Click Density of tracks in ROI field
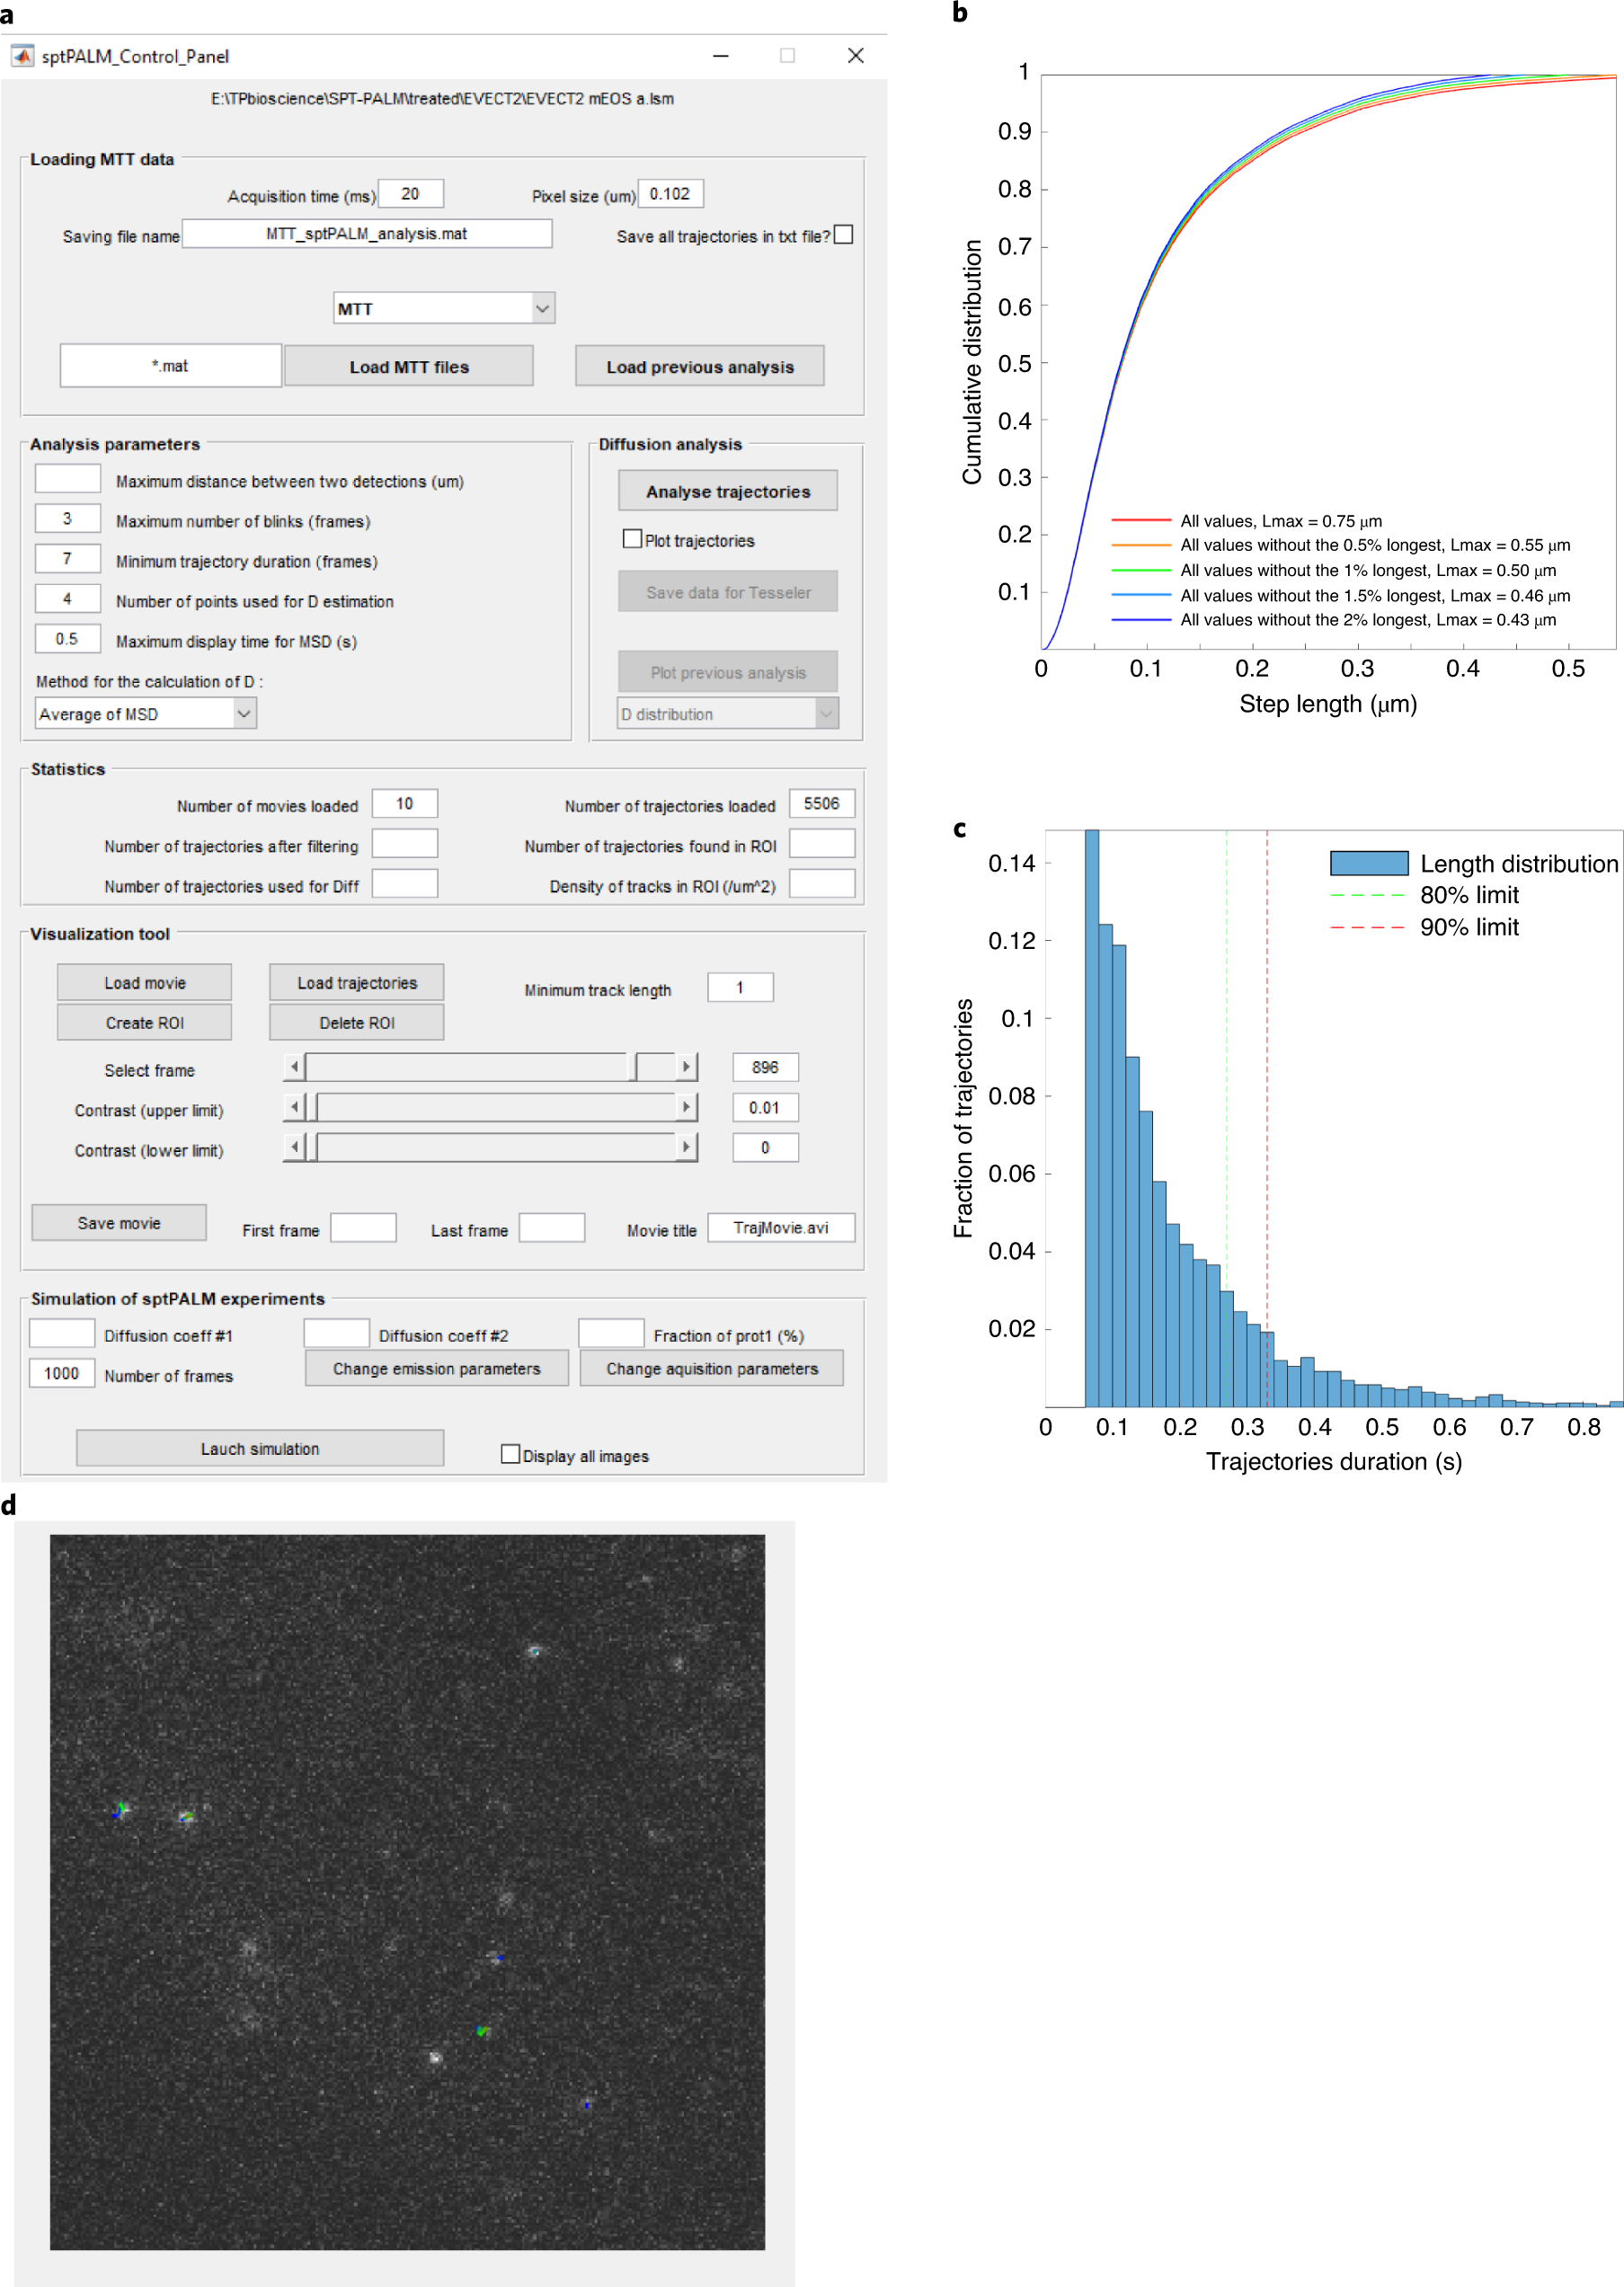The width and height of the screenshot is (1624, 2287). click(822, 884)
